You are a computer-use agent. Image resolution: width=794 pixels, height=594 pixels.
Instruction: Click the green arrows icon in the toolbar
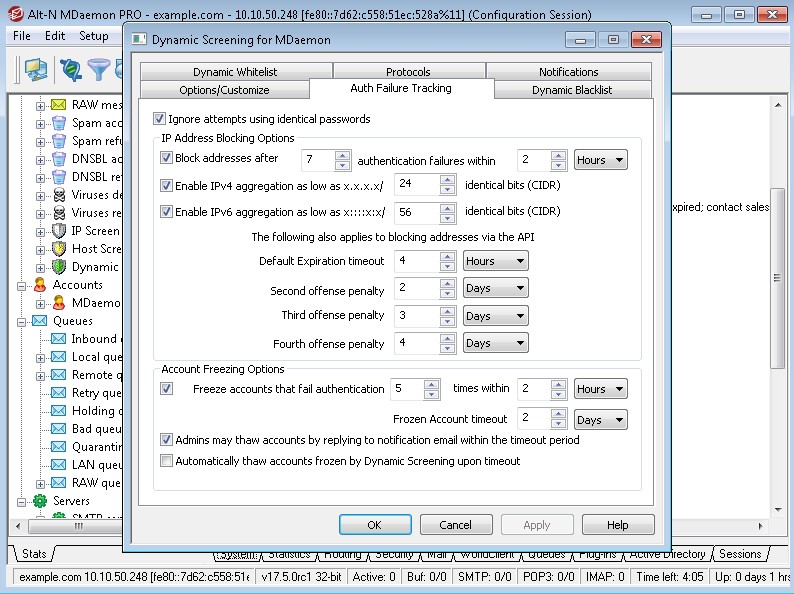tap(70, 69)
